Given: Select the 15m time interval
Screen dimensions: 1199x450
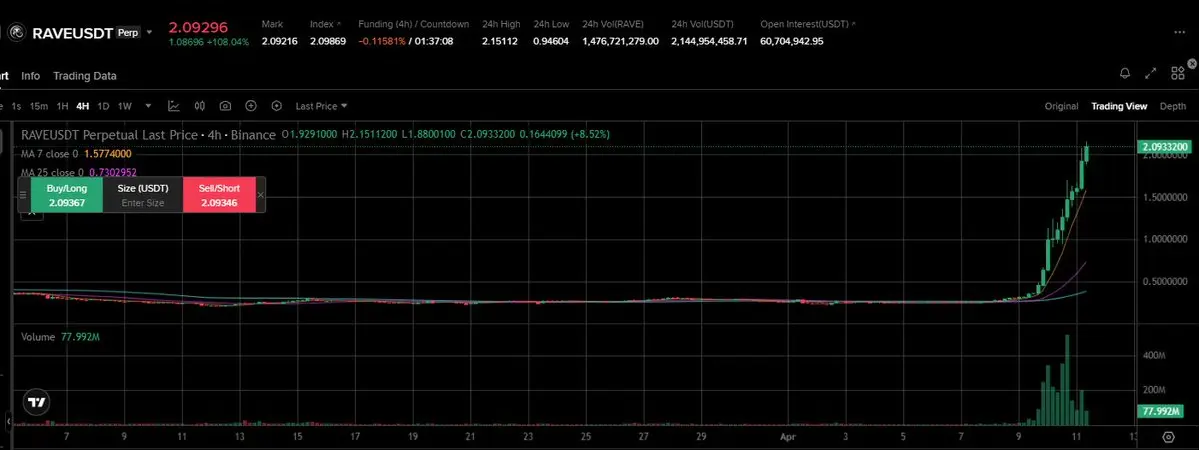Looking at the screenshot, I should coord(39,106).
